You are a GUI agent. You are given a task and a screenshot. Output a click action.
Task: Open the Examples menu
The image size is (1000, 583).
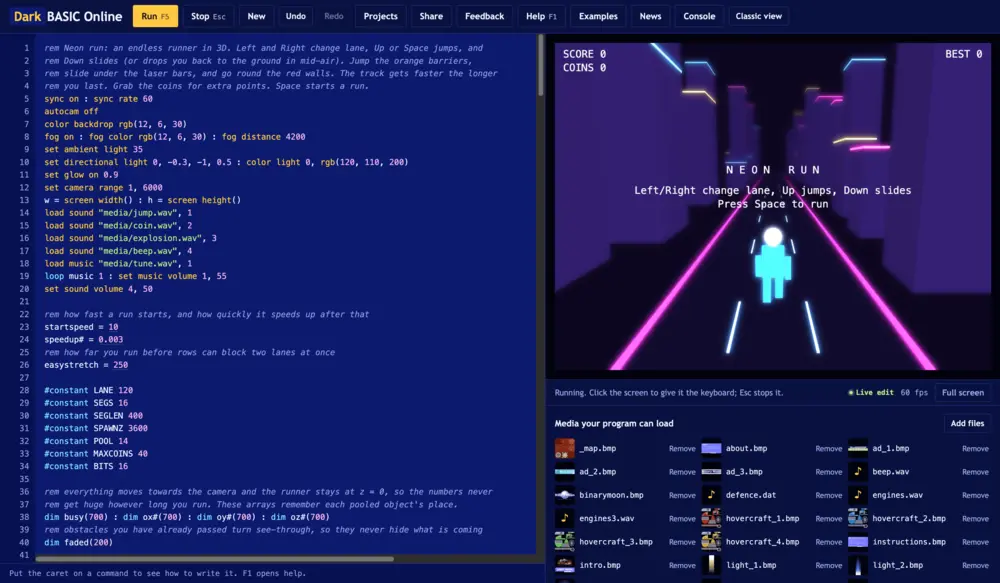point(598,16)
